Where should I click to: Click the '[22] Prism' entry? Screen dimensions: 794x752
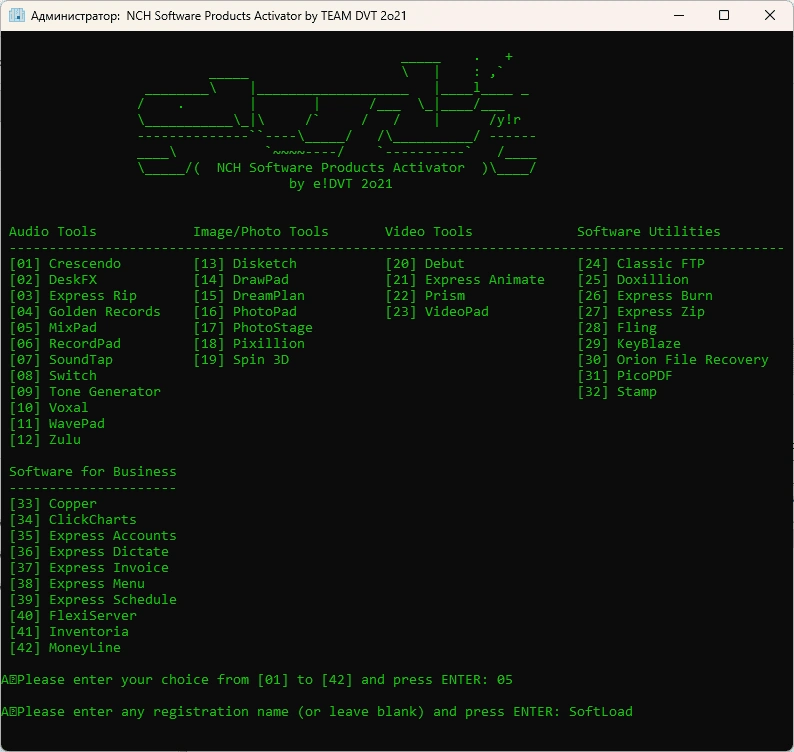tap(425, 296)
